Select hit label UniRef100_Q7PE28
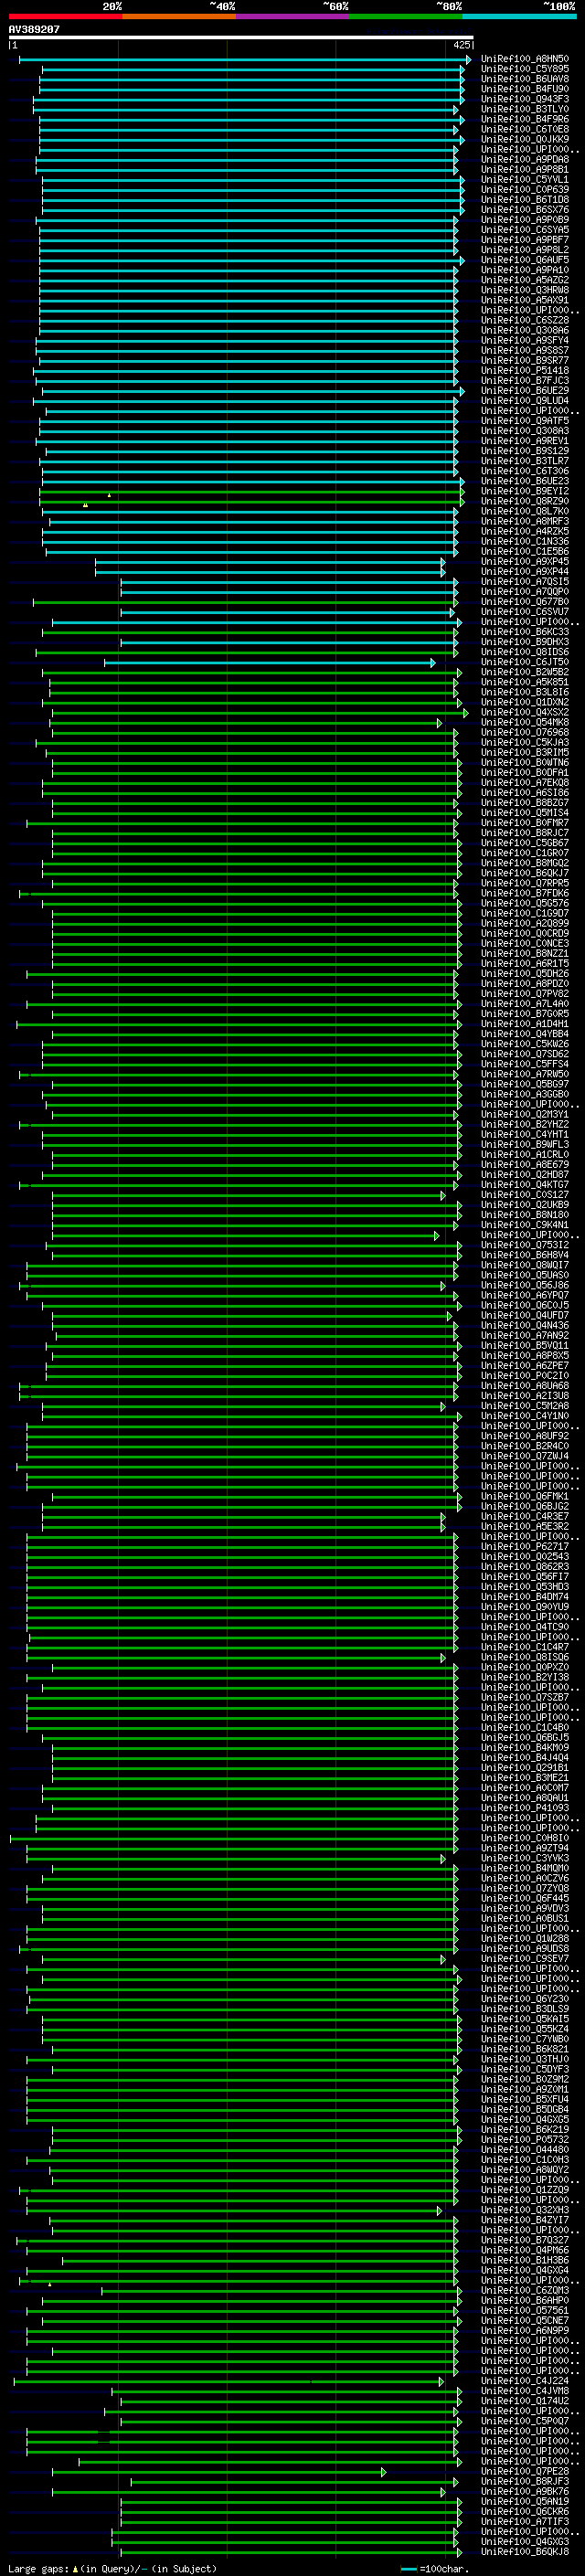Viewport: 585px width, 2576px height. [524, 2471]
